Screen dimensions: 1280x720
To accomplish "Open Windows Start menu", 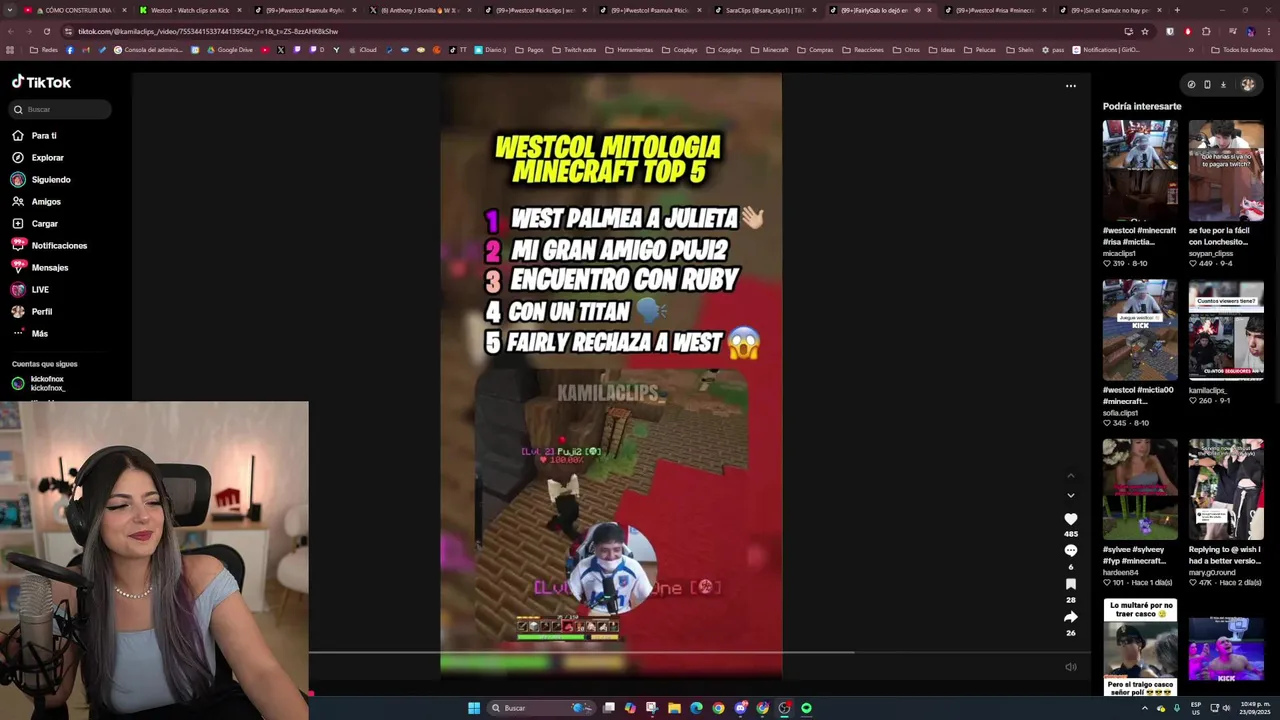I will [474, 708].
